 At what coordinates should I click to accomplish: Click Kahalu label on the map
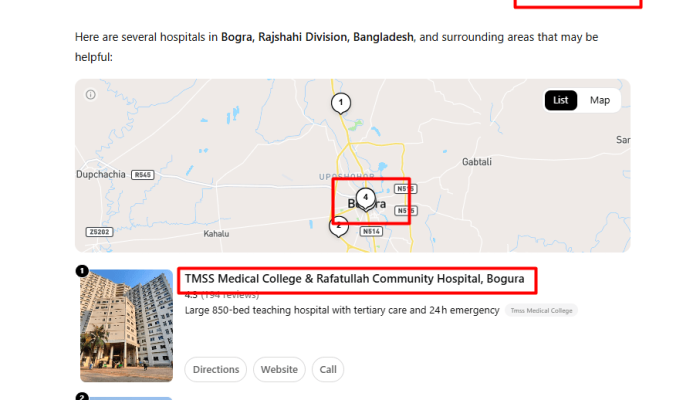pyautogui.click(x=216, y=233)
